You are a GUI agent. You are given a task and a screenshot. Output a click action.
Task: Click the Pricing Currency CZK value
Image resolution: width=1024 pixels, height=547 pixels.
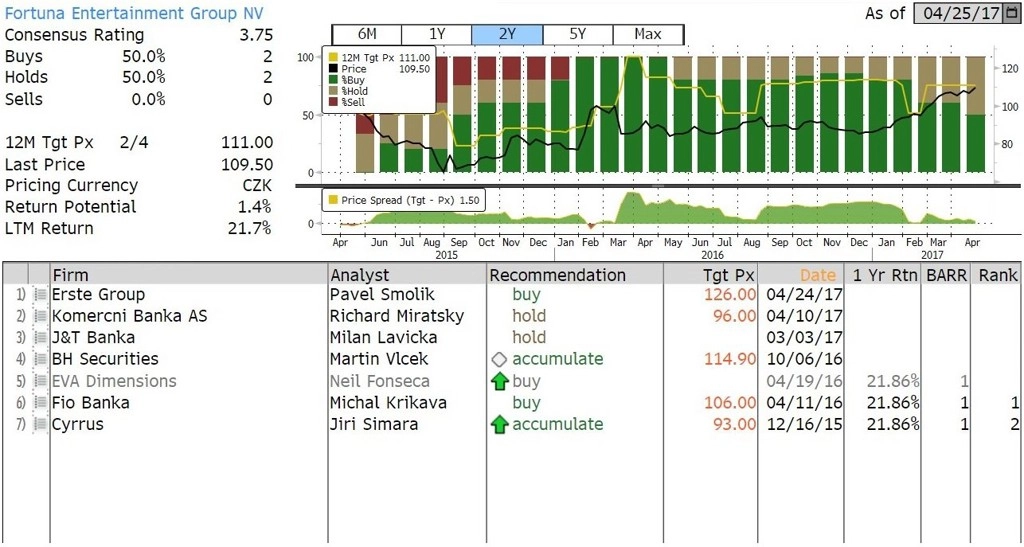(257, 185)
